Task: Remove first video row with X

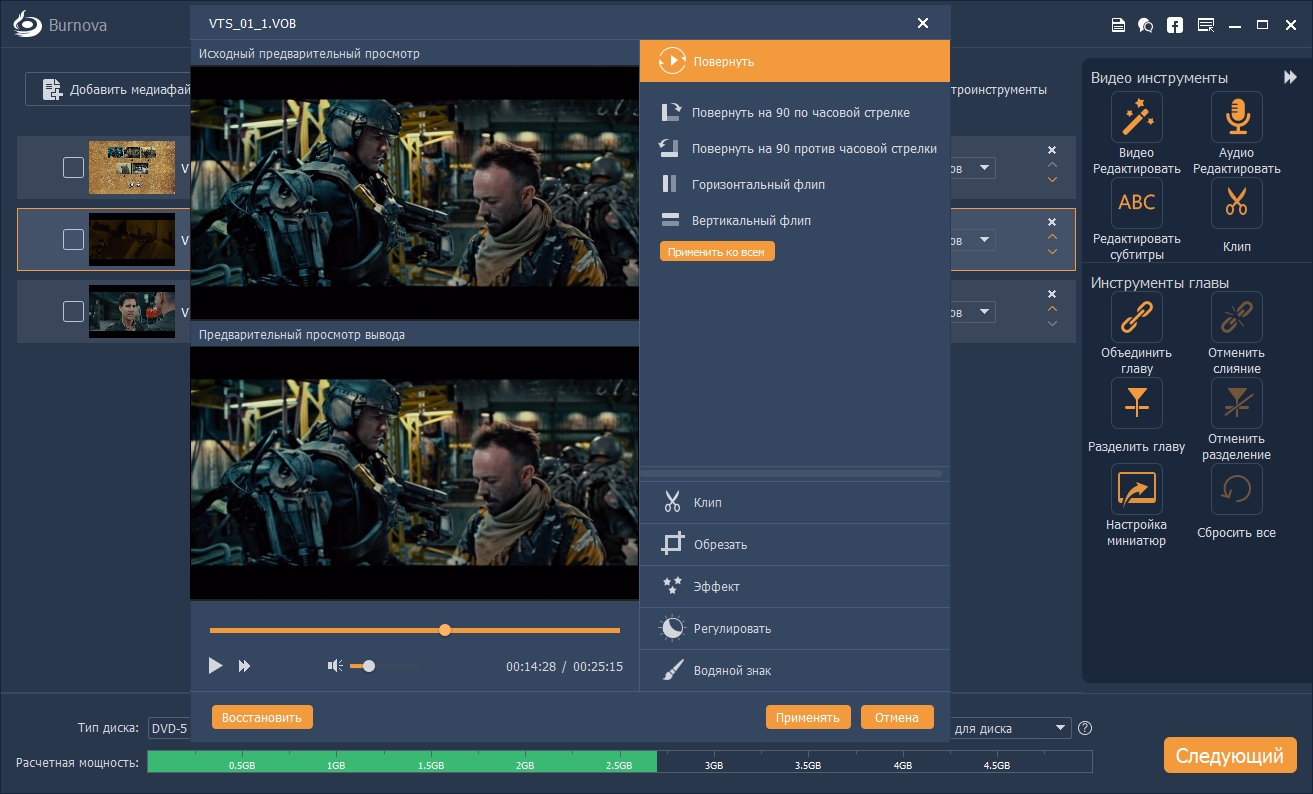Action: [1052, 150]
